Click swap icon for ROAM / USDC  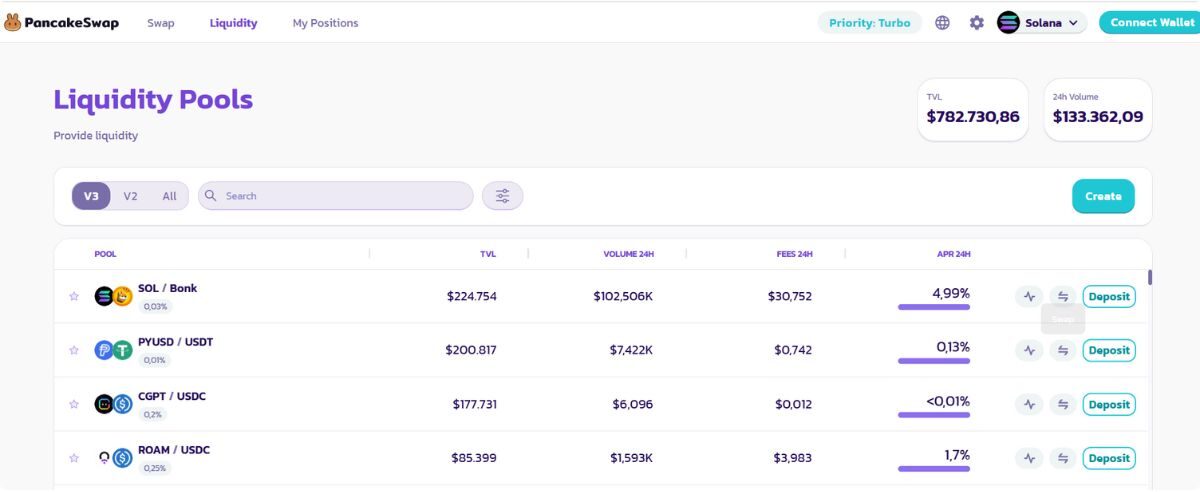click(x=1063, y=458)
